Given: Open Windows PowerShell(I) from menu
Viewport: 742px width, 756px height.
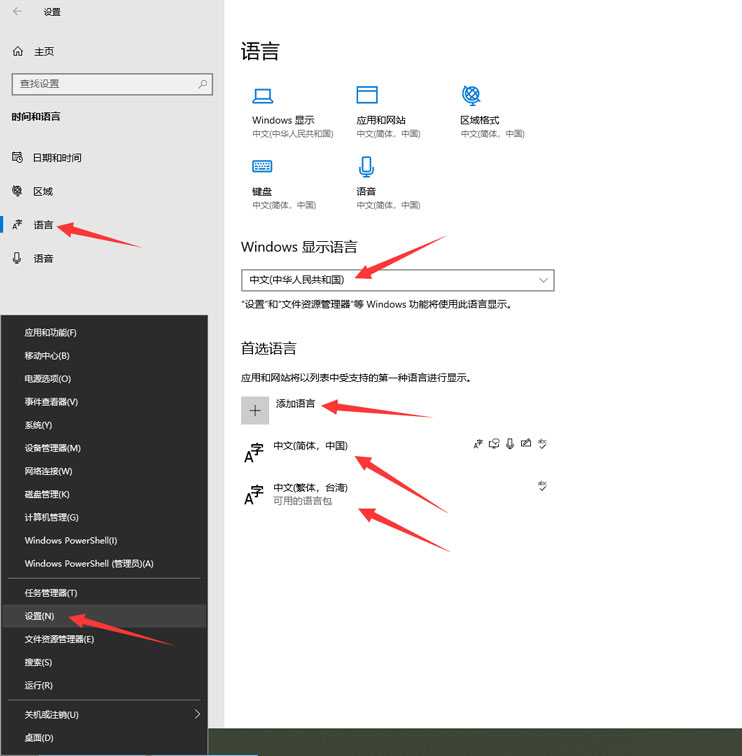Looking at the screenshot, I should tap(71, 541).
